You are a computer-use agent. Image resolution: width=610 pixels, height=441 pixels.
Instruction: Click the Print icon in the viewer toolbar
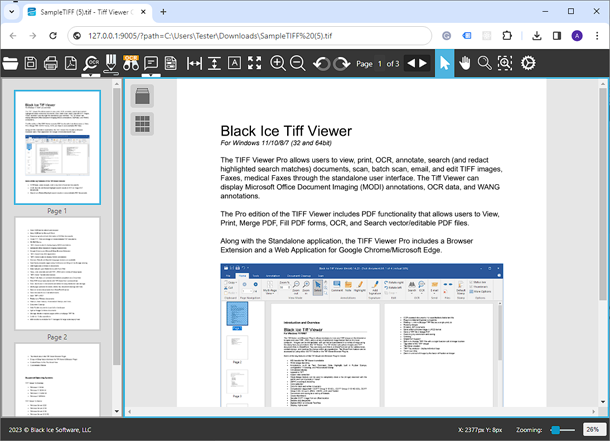(50, 64)
